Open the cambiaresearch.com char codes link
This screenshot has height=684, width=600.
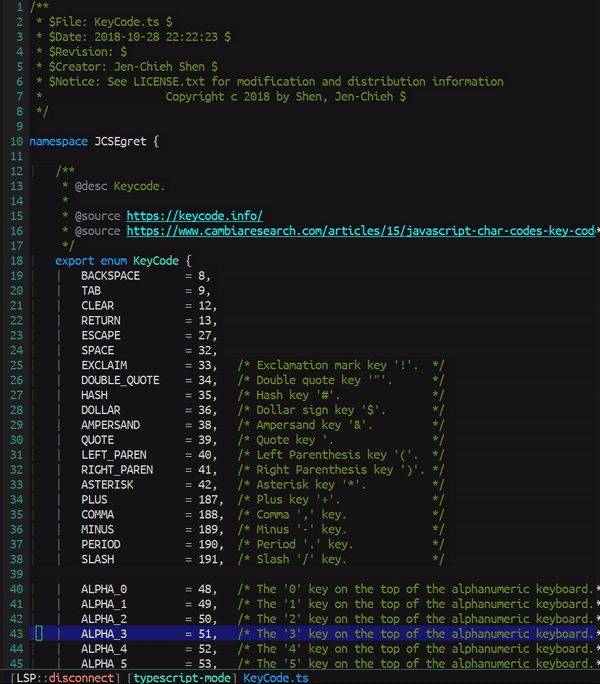click(360, 231)
